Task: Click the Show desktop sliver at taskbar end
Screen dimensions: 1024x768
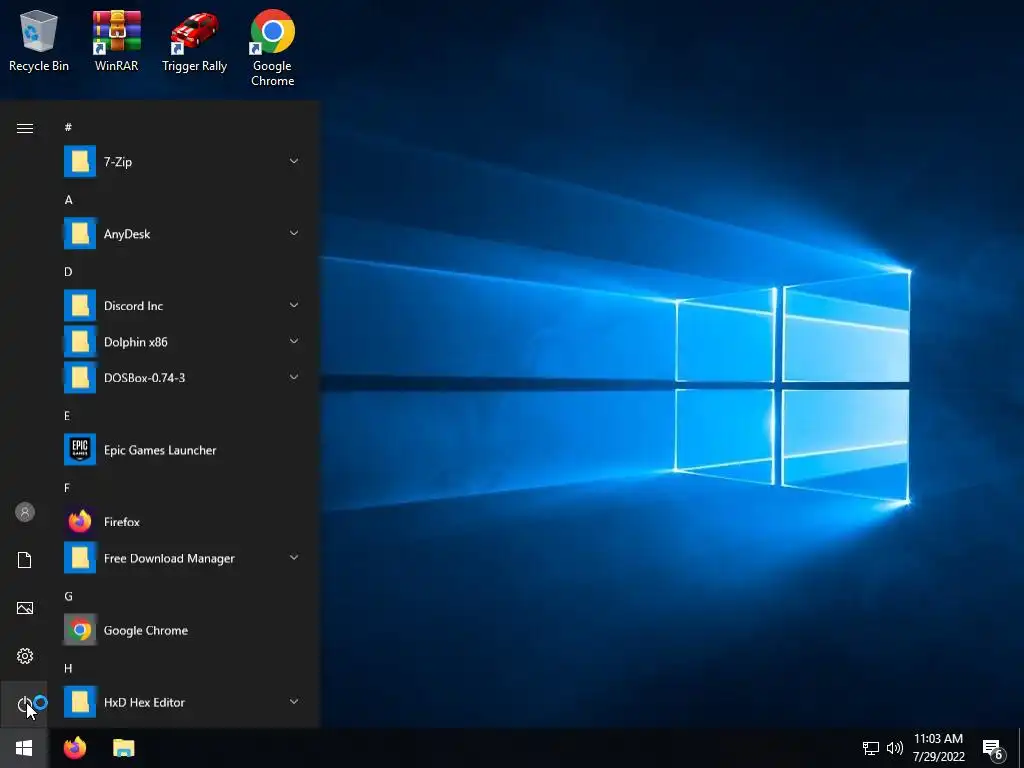Action: [1021, 748]
